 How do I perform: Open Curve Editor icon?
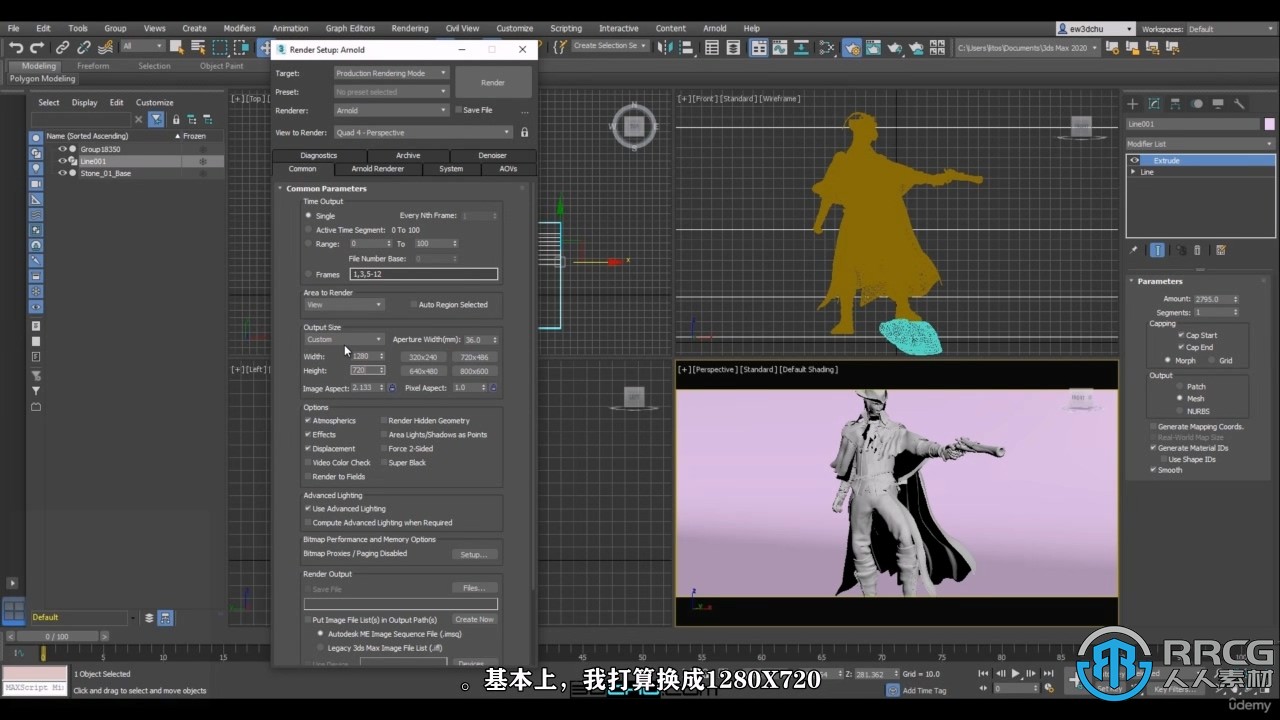click(780, 47)
